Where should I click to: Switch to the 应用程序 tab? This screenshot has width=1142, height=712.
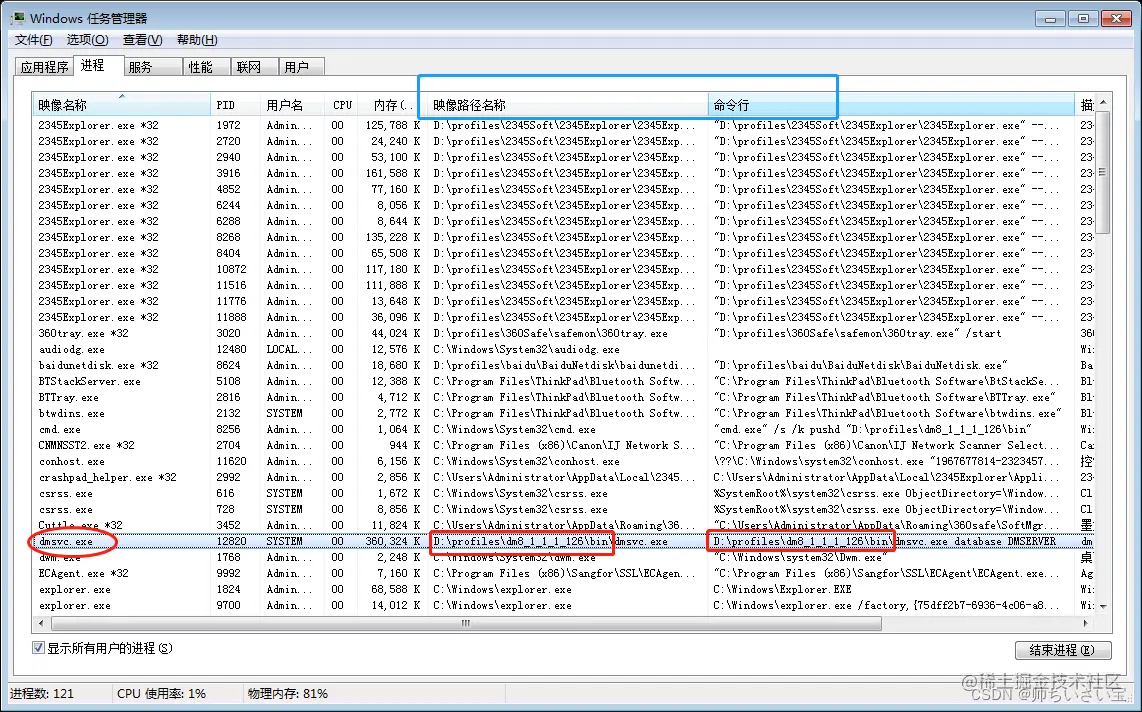pyautogui.click(x=44, y=67)
